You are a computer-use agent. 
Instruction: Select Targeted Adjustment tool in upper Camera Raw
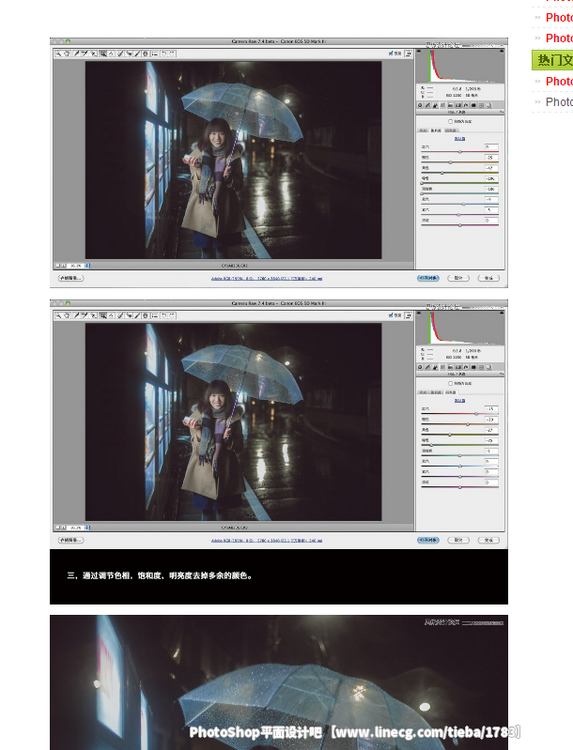coord(94,54)
